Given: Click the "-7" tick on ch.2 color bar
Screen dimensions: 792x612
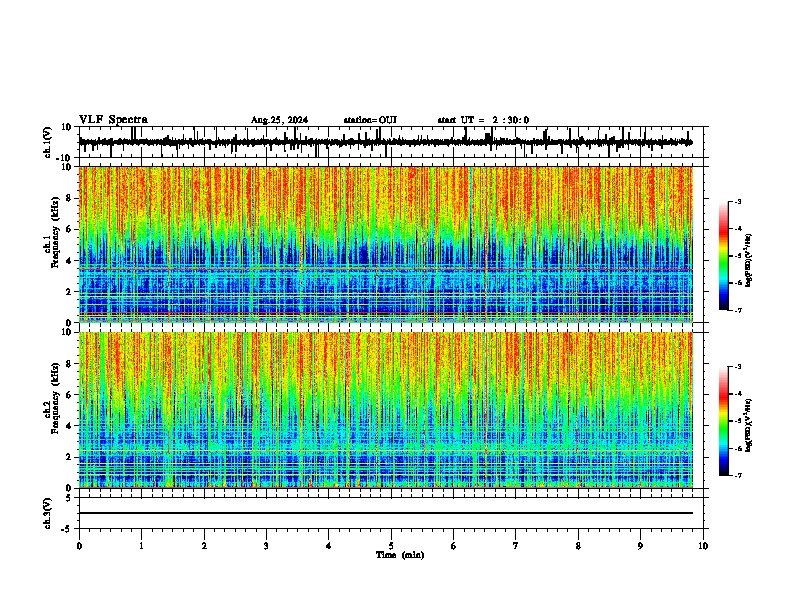Looking at the screenshot, I should pyautogui.click(x=737, y=475).
